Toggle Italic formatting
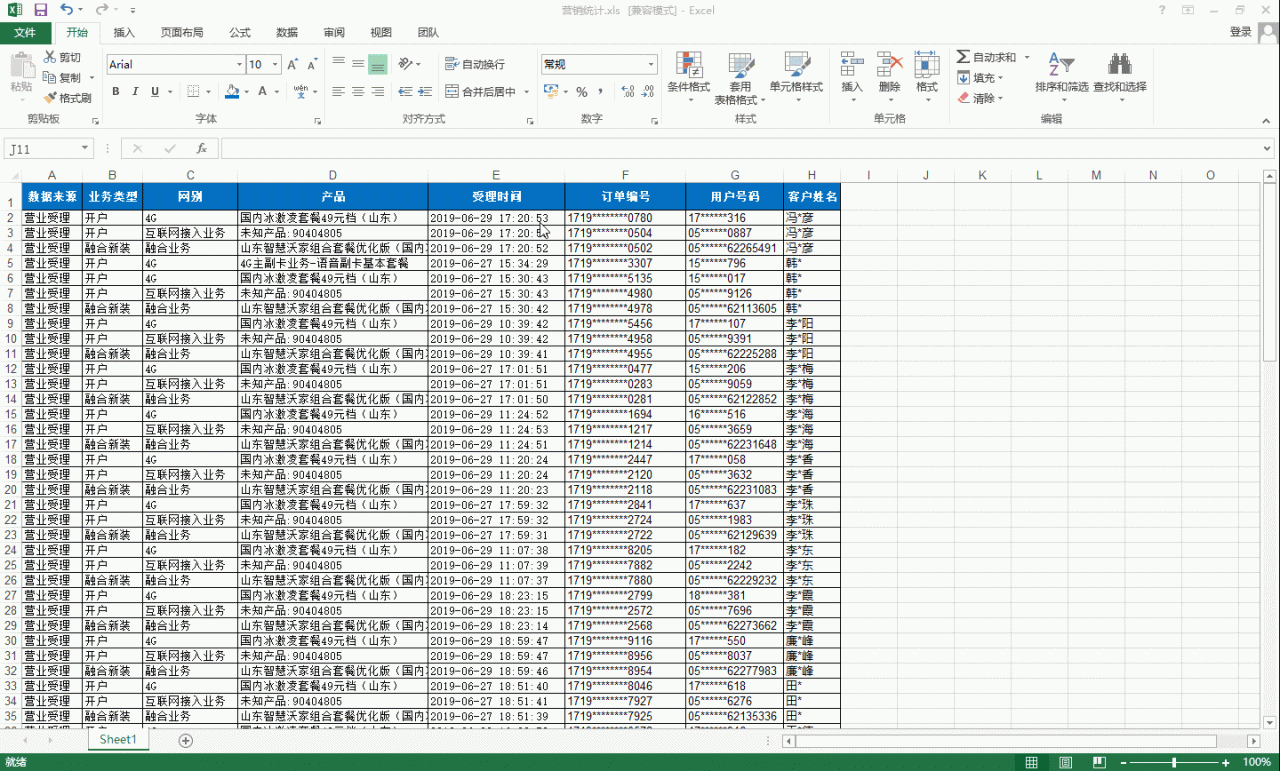The width and height of the screenshot is (1280, 771). click(x=135, y=92)
